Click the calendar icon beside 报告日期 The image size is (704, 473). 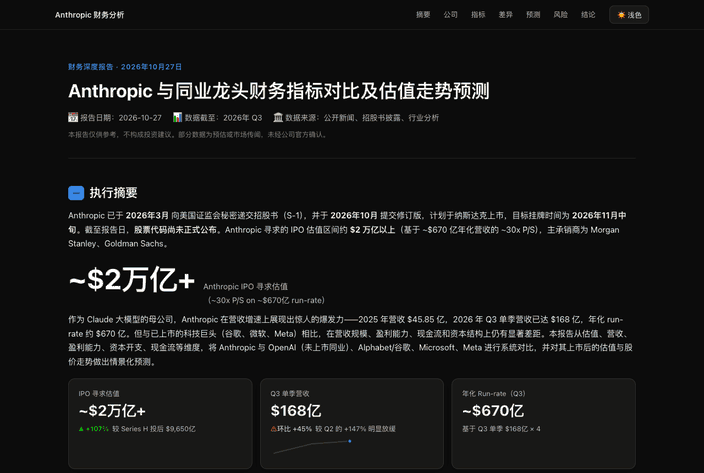(73, 118)
